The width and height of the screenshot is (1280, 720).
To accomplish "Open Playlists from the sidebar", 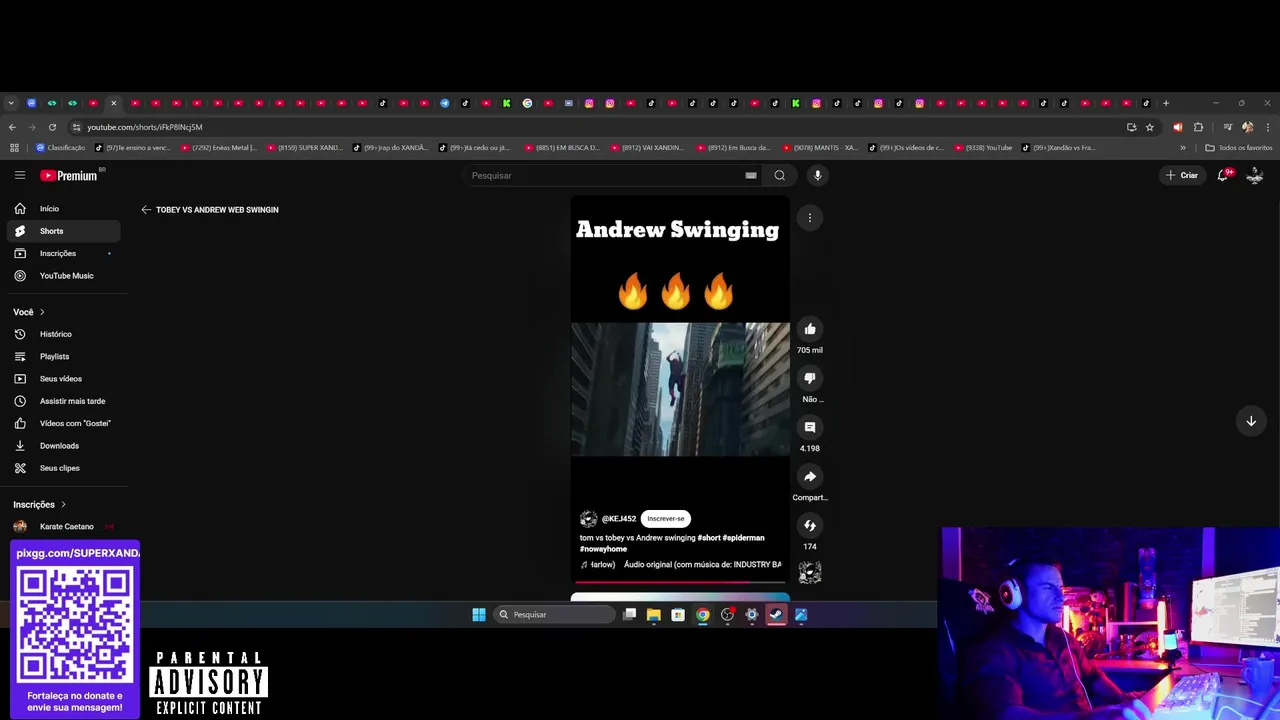I will (x=63, y=356).
